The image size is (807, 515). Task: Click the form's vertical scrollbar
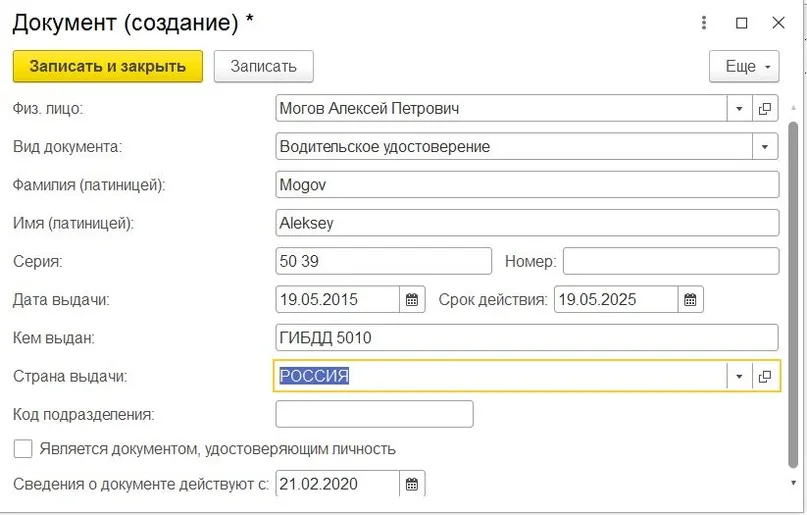click(x=793, y=296)
